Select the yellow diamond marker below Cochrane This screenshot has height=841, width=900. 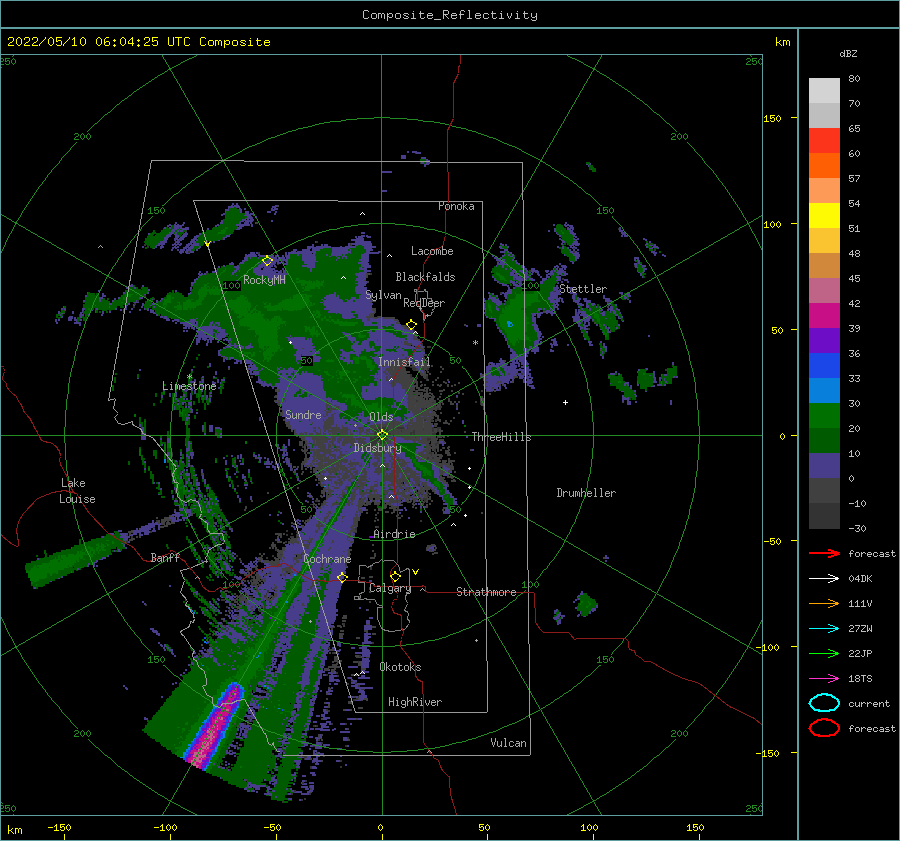click(342, 577)
